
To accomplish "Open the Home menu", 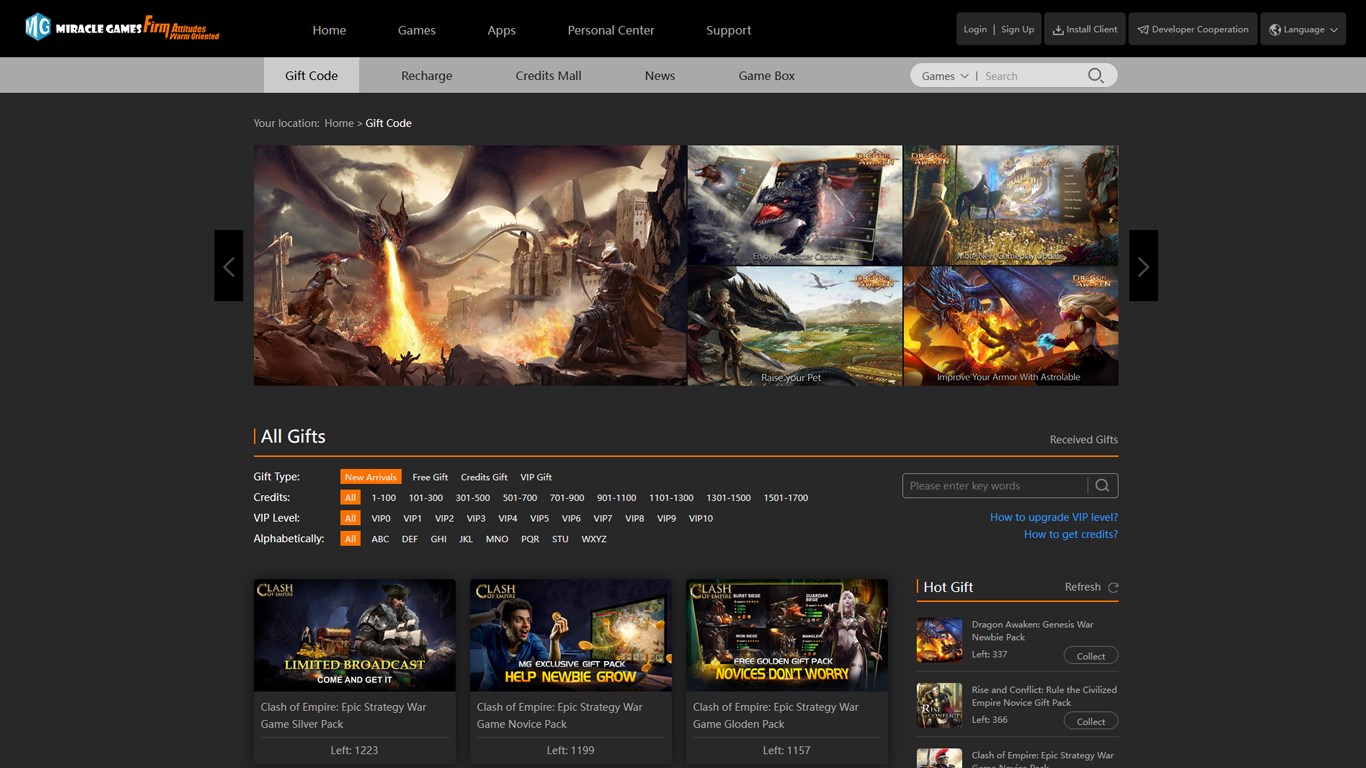I will 329,30.
